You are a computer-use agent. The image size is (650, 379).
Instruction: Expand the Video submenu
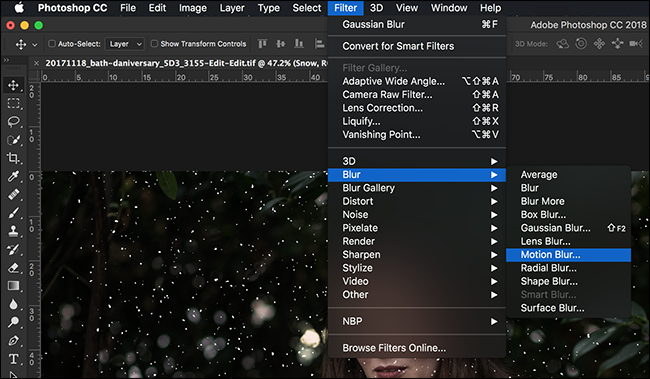tap(417, 281)
